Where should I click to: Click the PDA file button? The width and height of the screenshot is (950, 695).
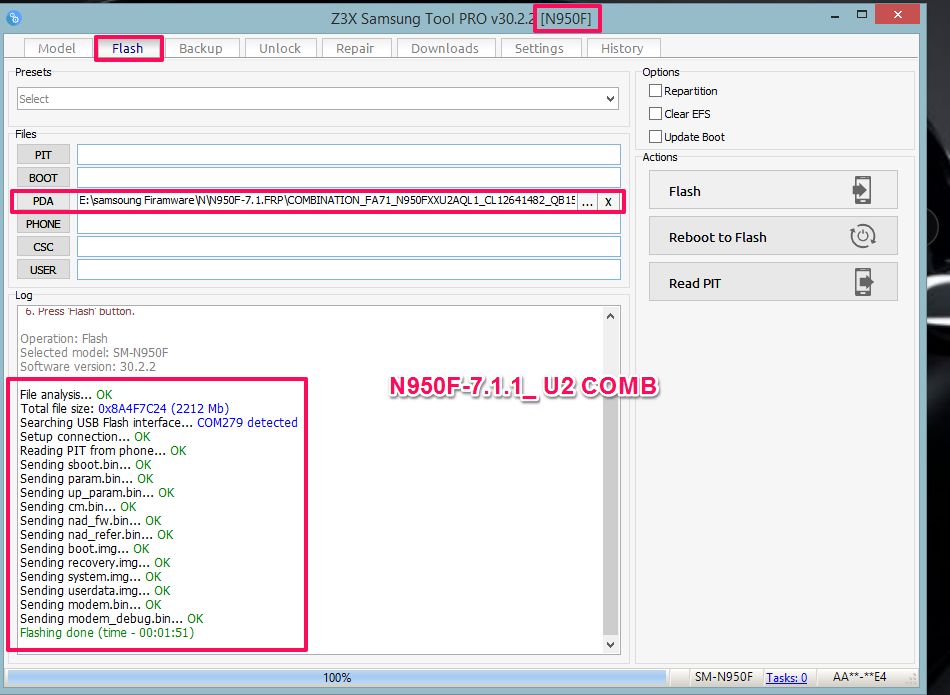click(x=43, y=201)
